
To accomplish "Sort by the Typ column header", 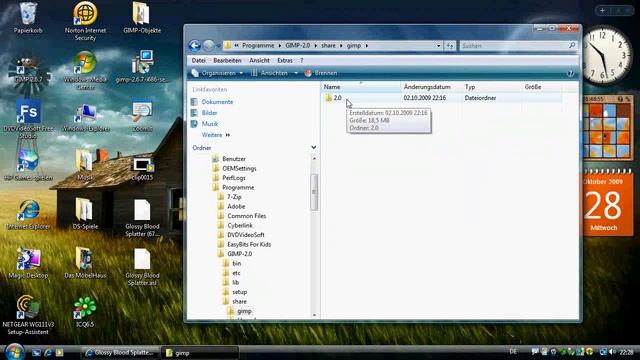I will pyautogui.click(x=492, y=87).
